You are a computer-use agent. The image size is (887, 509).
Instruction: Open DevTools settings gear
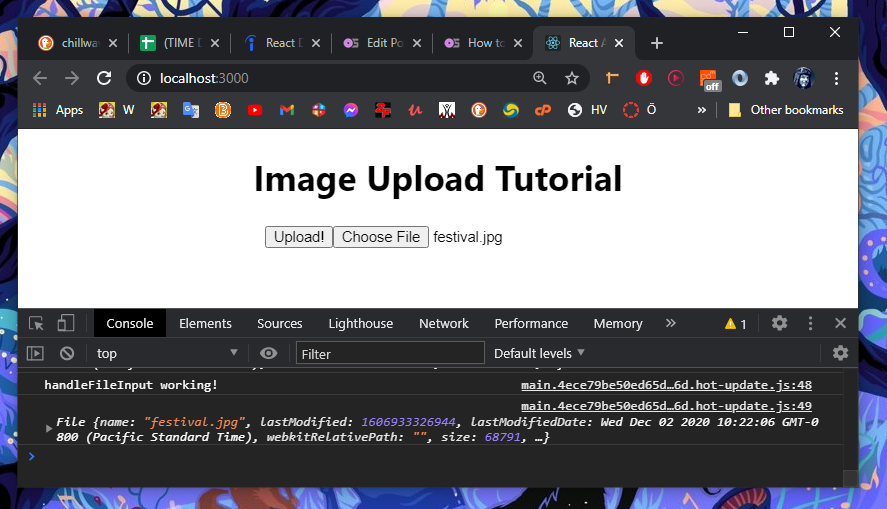pyautogui.click(x=780, y=323)
